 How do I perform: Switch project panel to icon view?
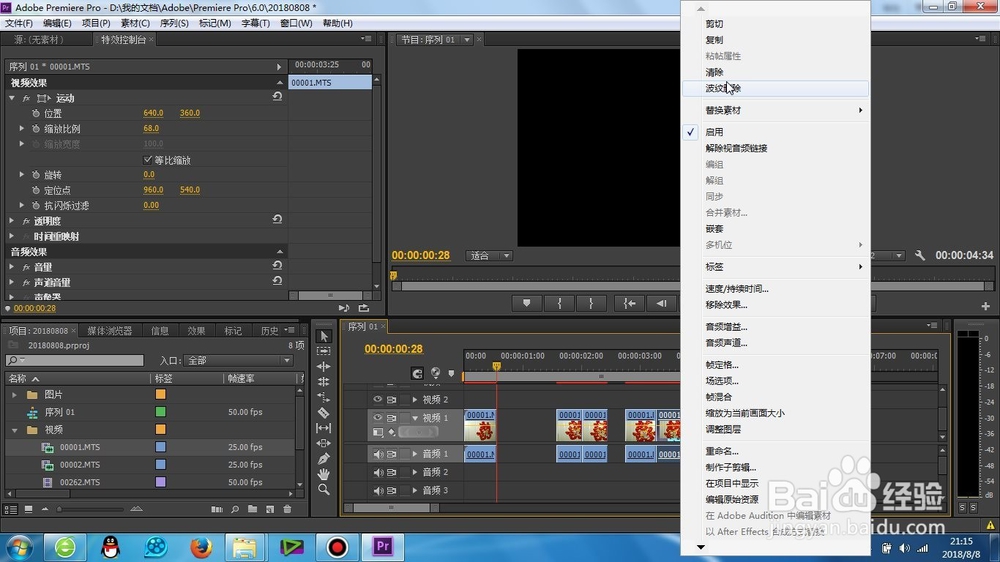[x=28, y=509]
